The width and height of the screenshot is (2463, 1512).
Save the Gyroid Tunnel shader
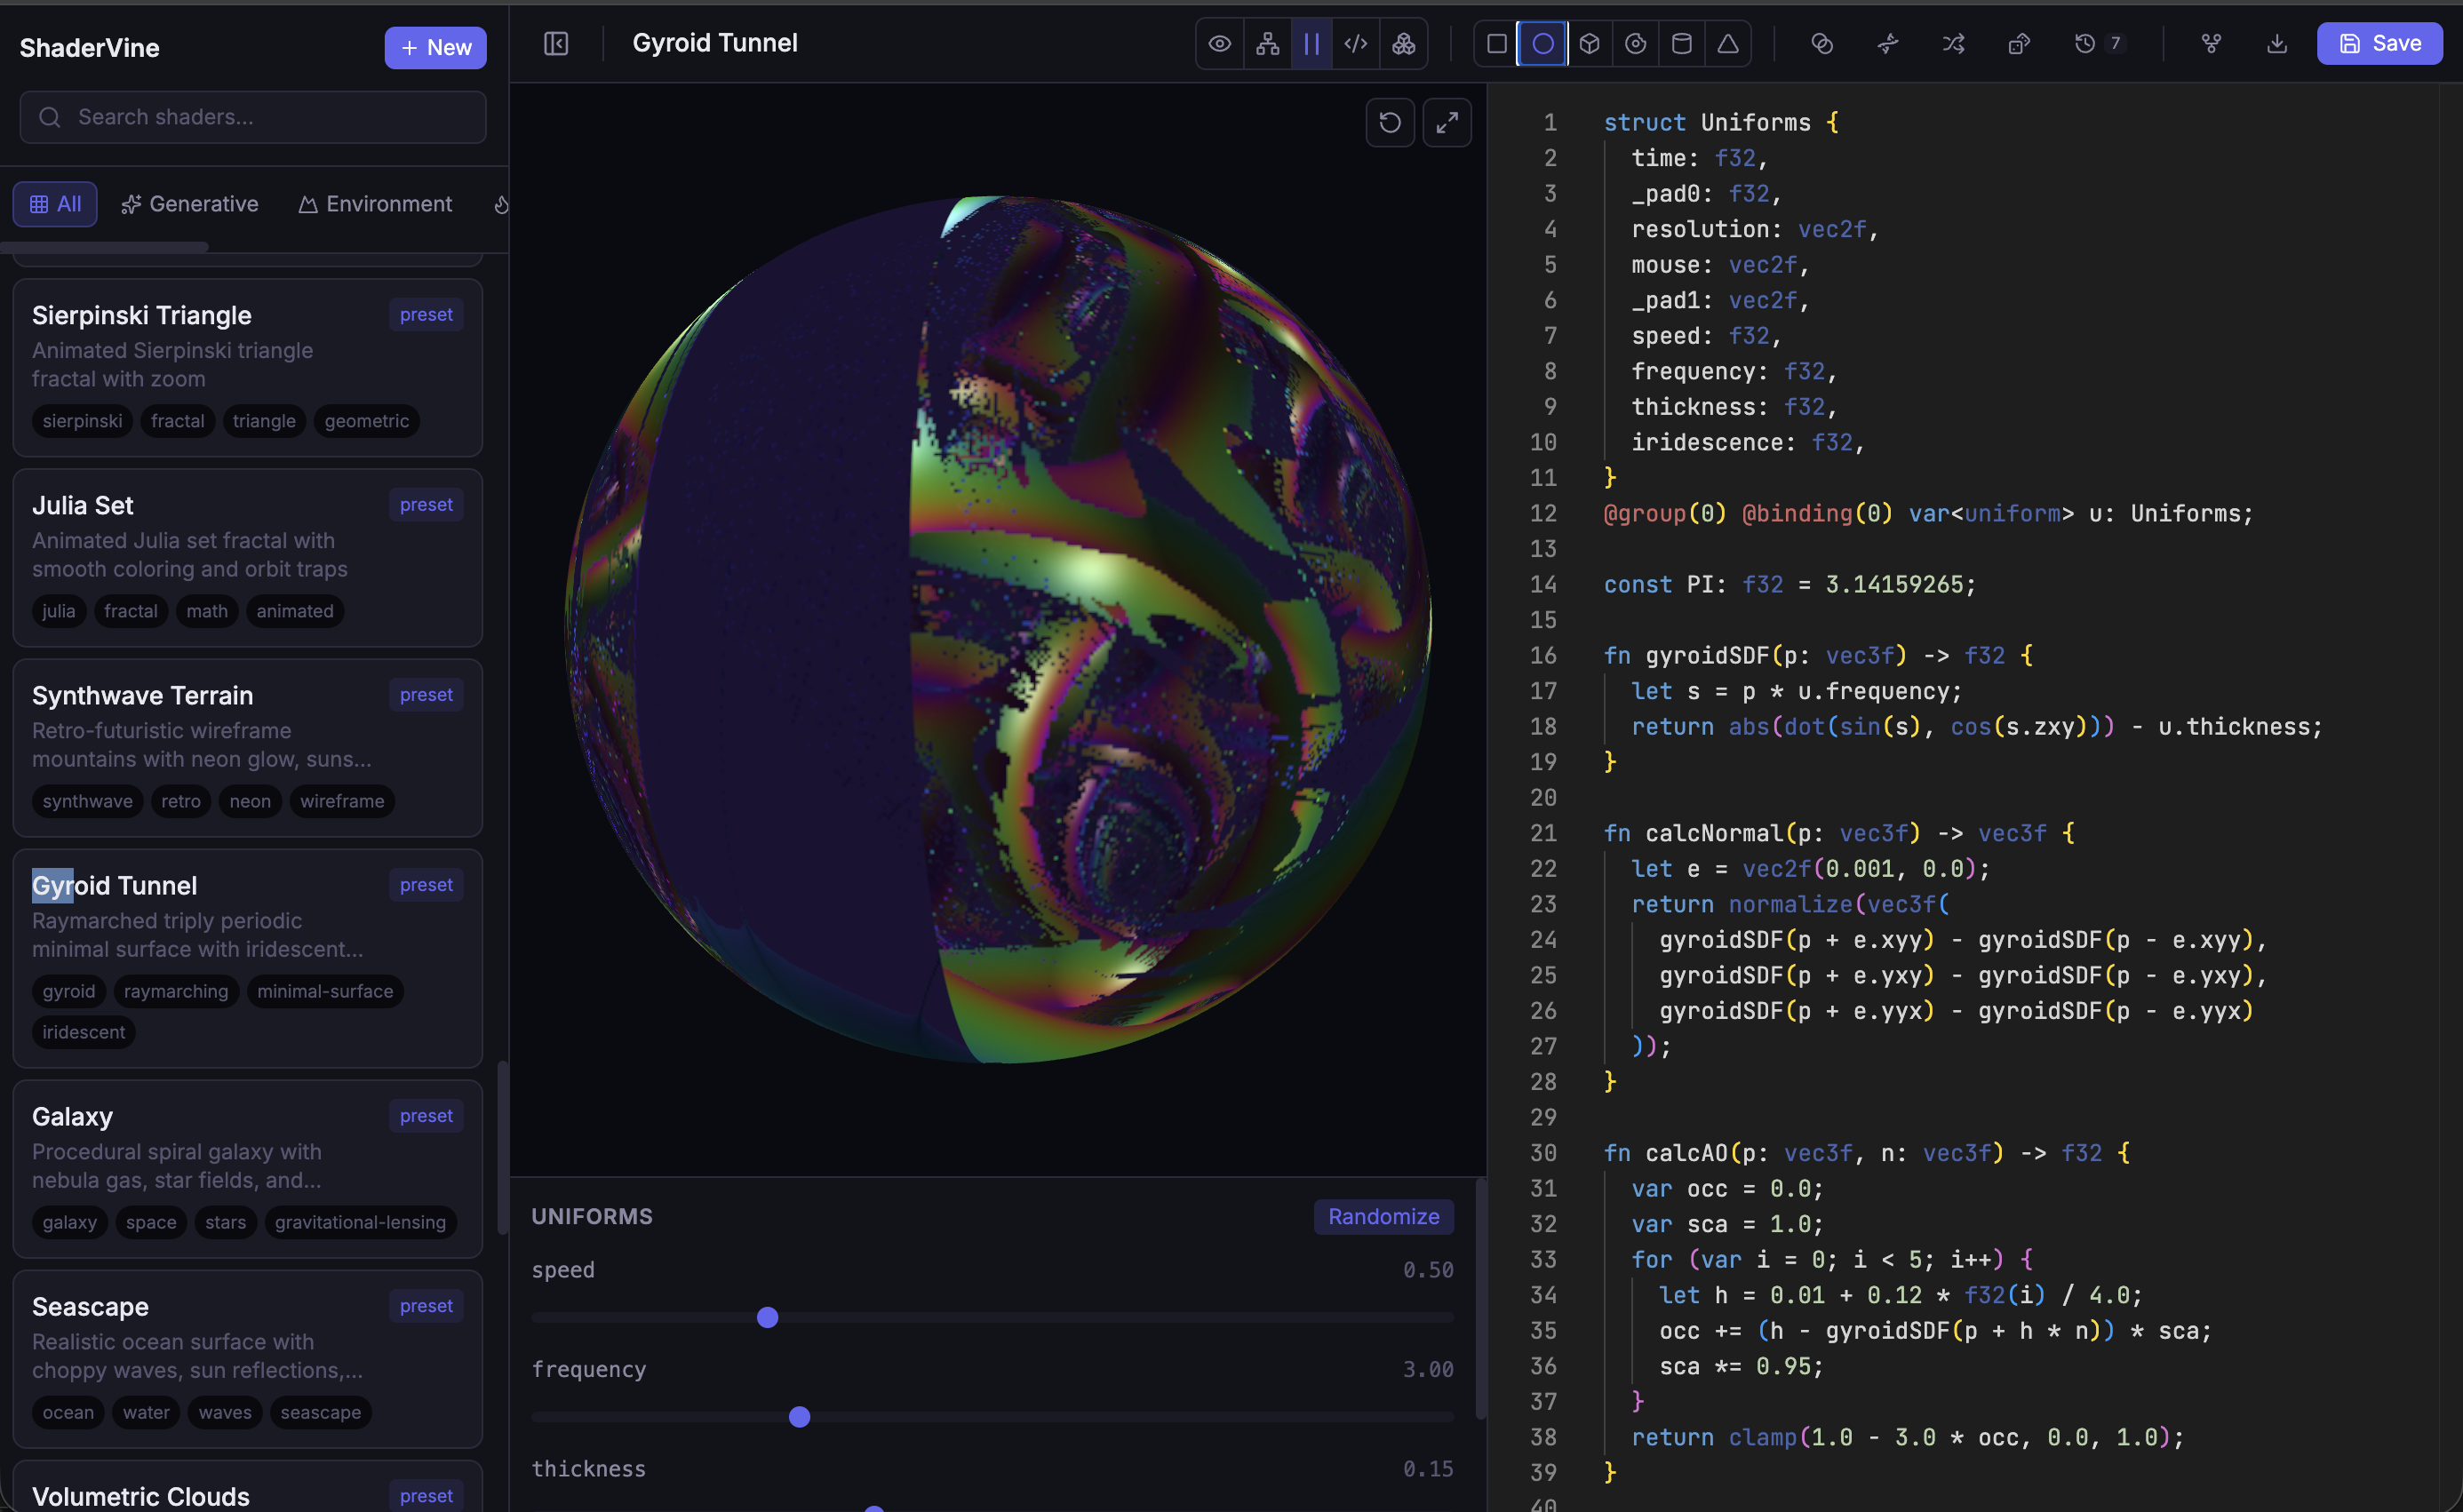(2379, 44)
